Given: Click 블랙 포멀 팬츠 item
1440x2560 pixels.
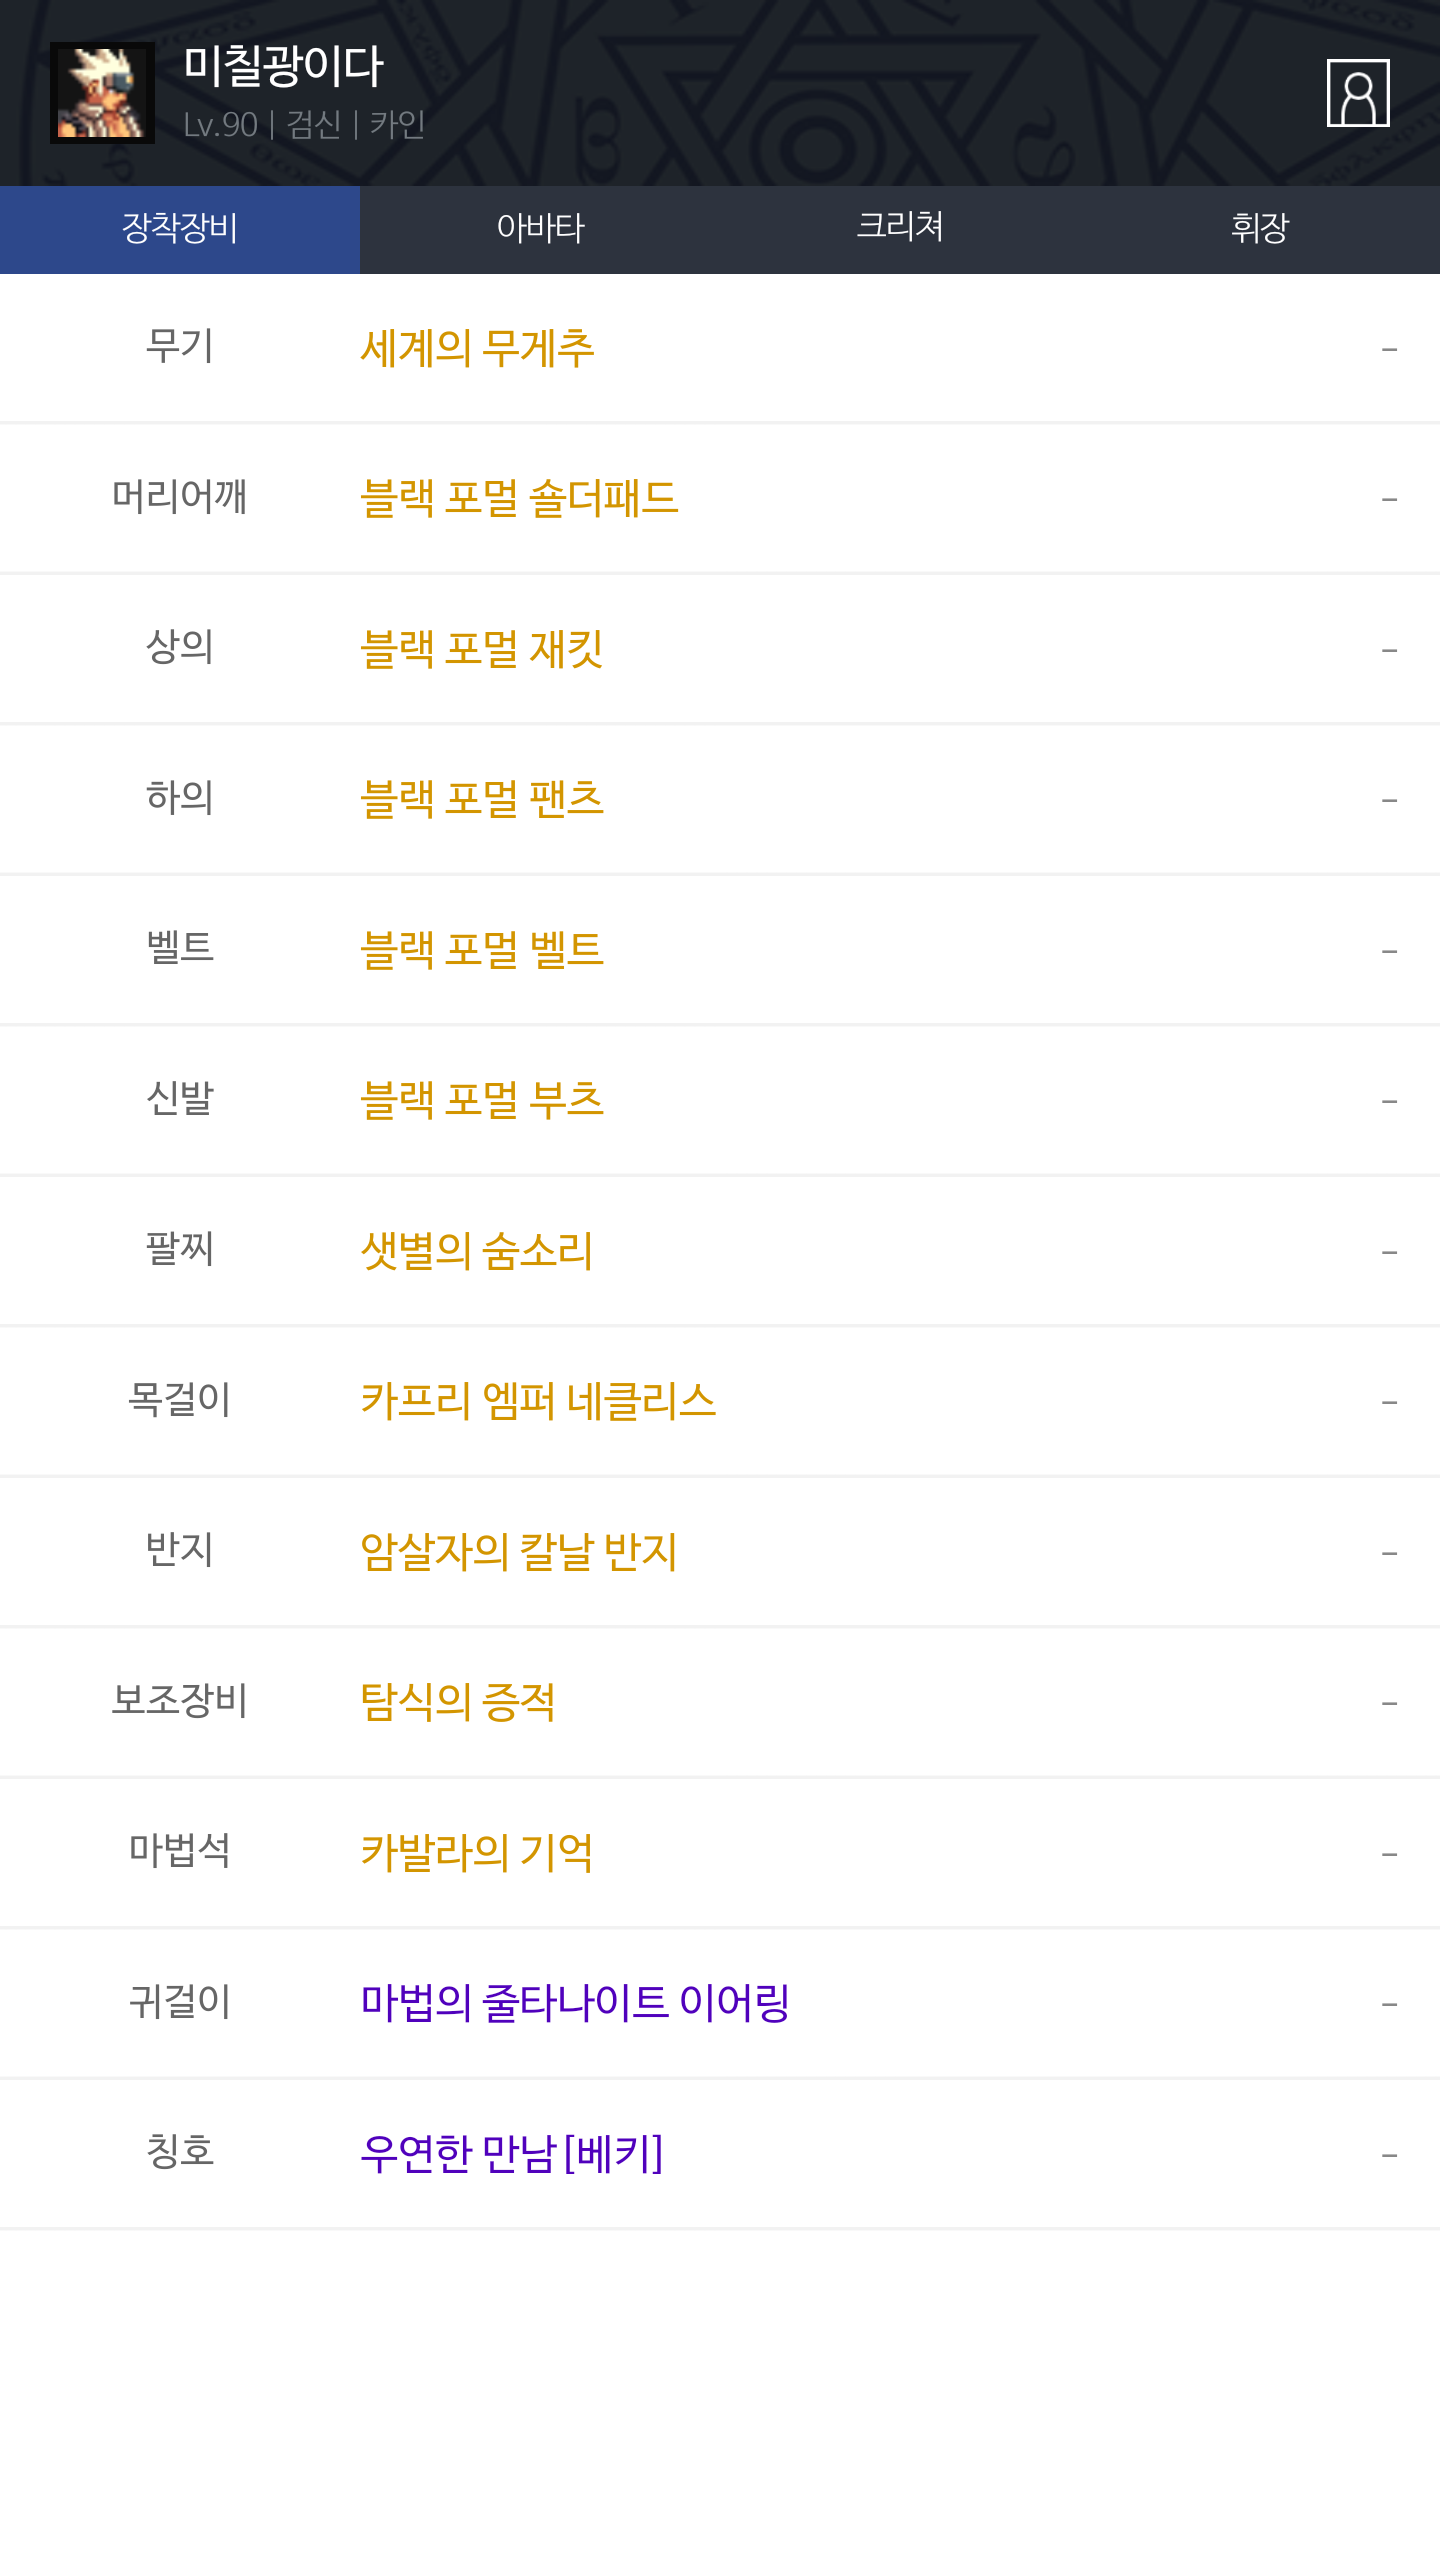Looking at the screenshot, I should point(482,800).
